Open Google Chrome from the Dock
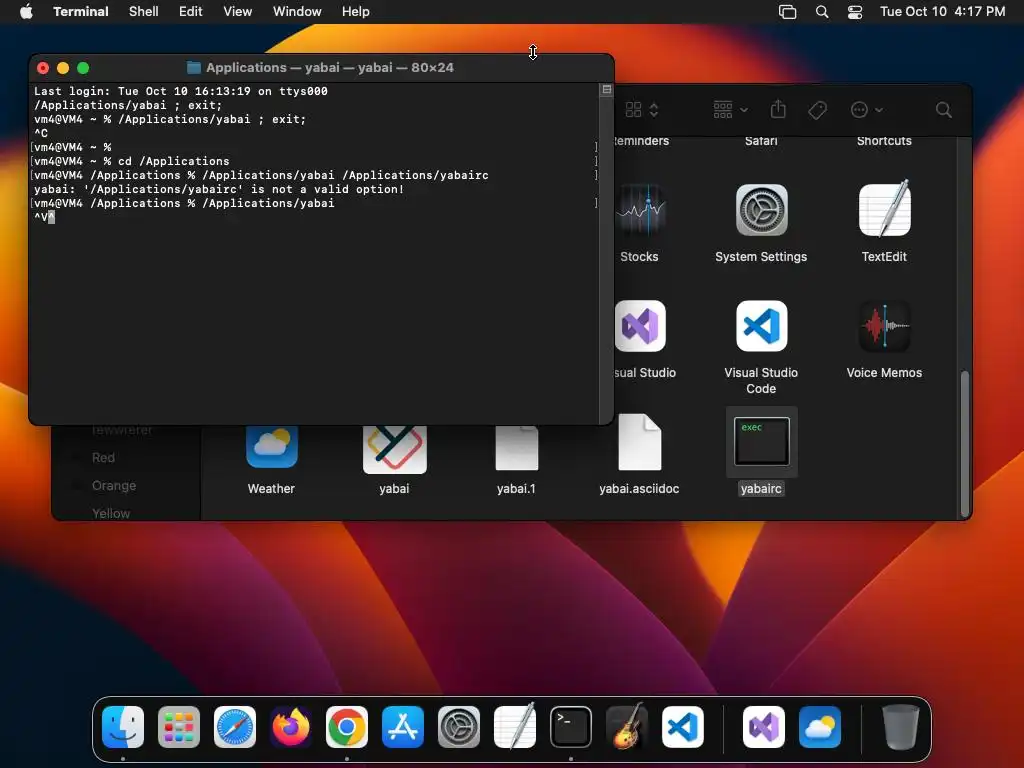Viewport: 1024px width, 768px height. point(347,727)
